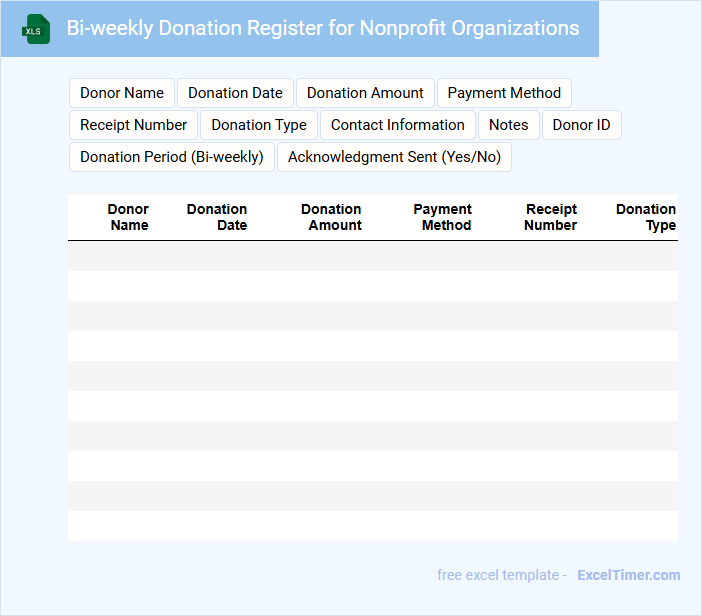Click the Donation Type column header
Viewport: 702px width, 616px height.
point(646,217)
